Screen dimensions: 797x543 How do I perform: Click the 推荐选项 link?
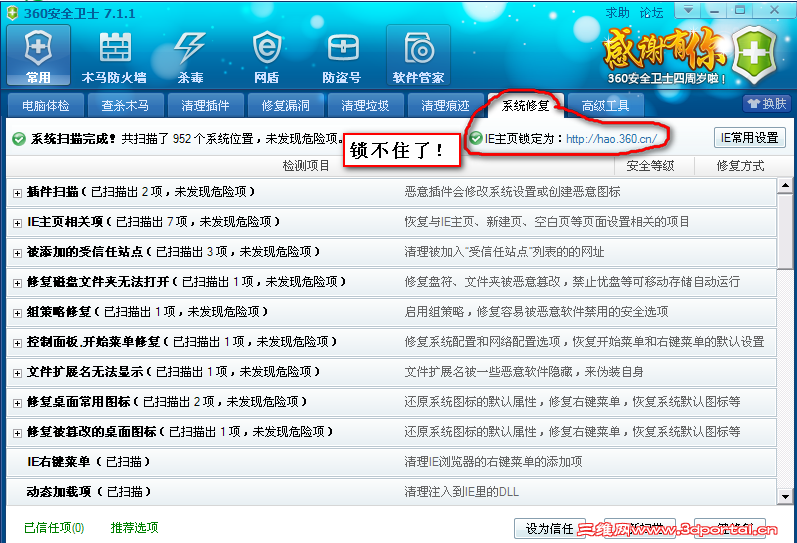(134, 528)
